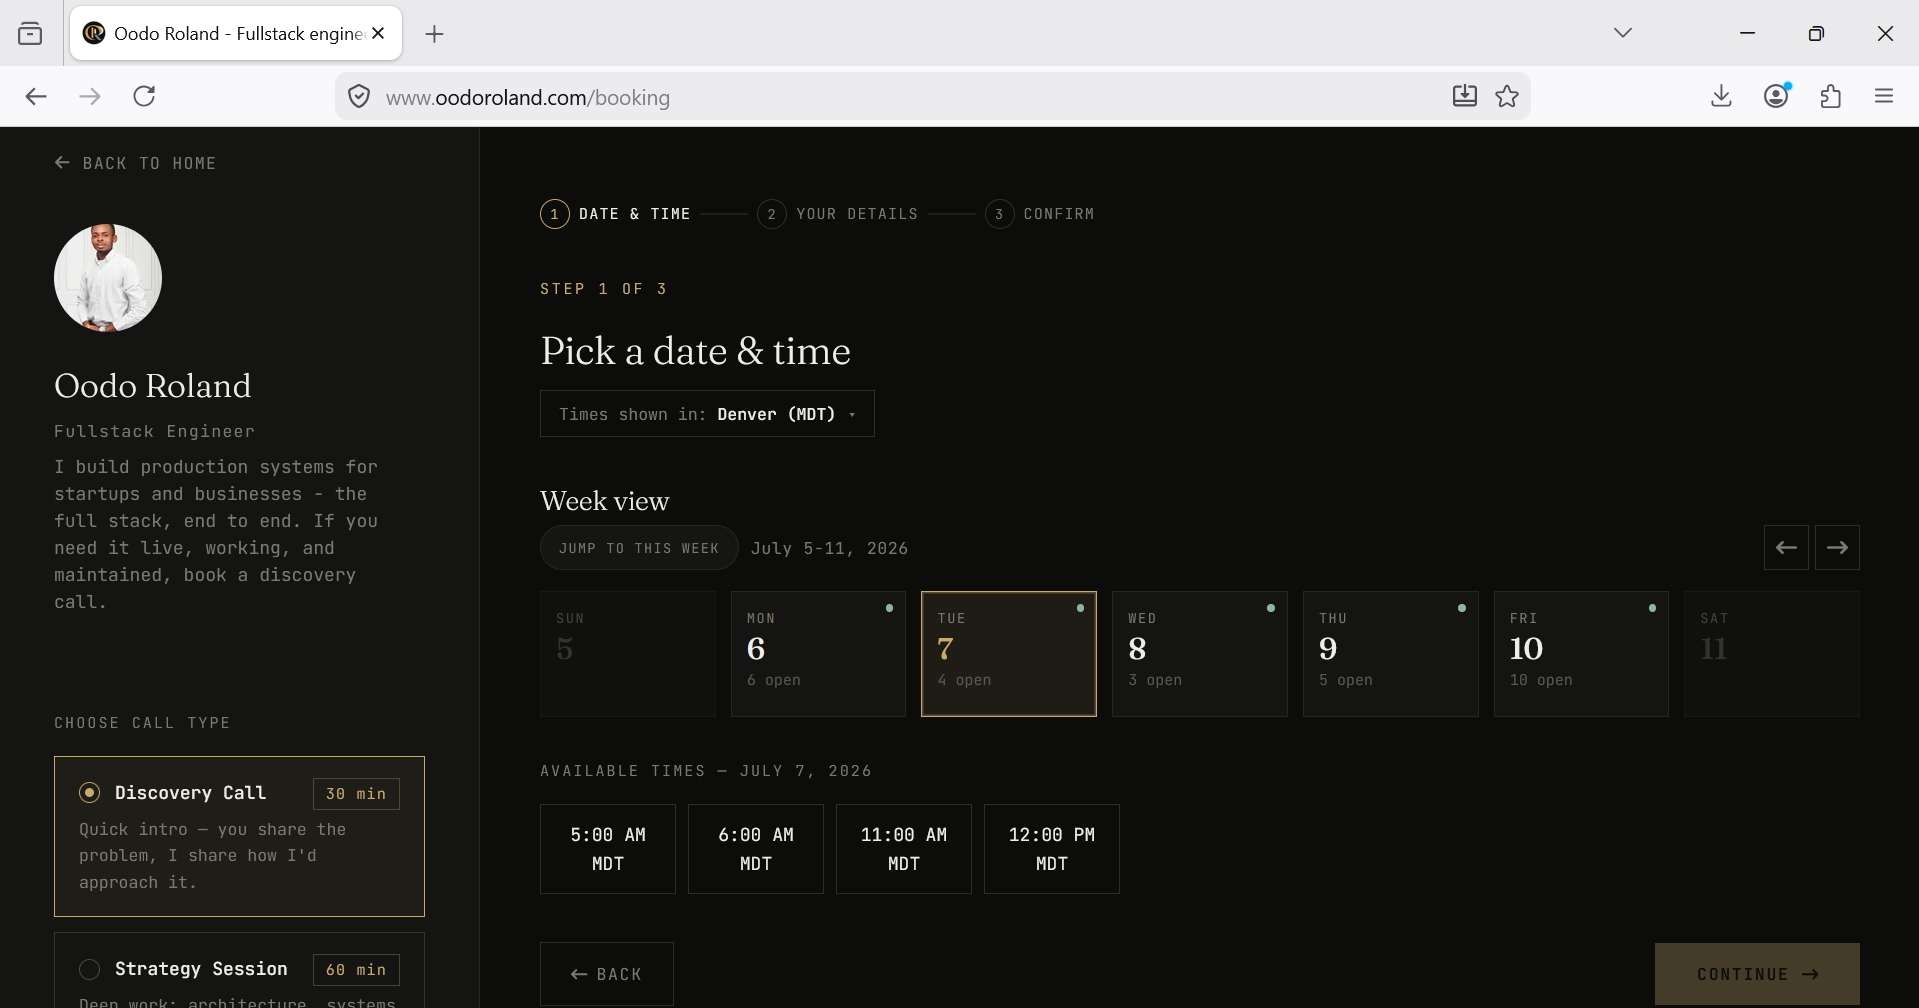Image resolution: width=1919 pixels, height=1008 pixels.
Task: Click the Step 1 of 3 label
Action: [604, 289]
